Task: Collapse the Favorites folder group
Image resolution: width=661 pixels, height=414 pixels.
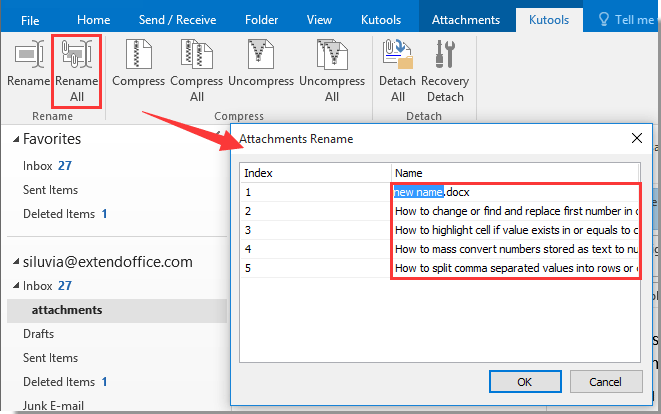Action: coord(12,140)
